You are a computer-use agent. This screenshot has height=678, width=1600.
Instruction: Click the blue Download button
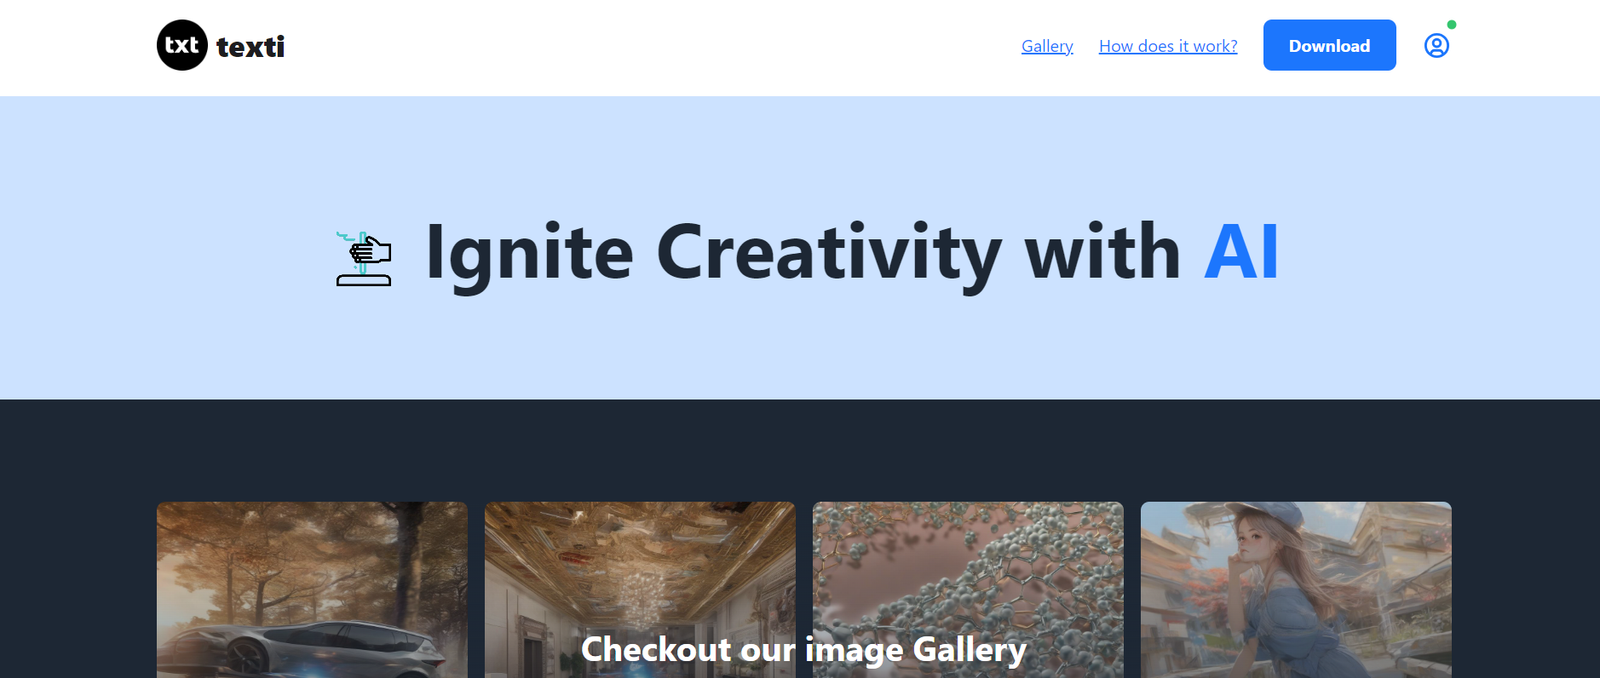(1329, 45)
